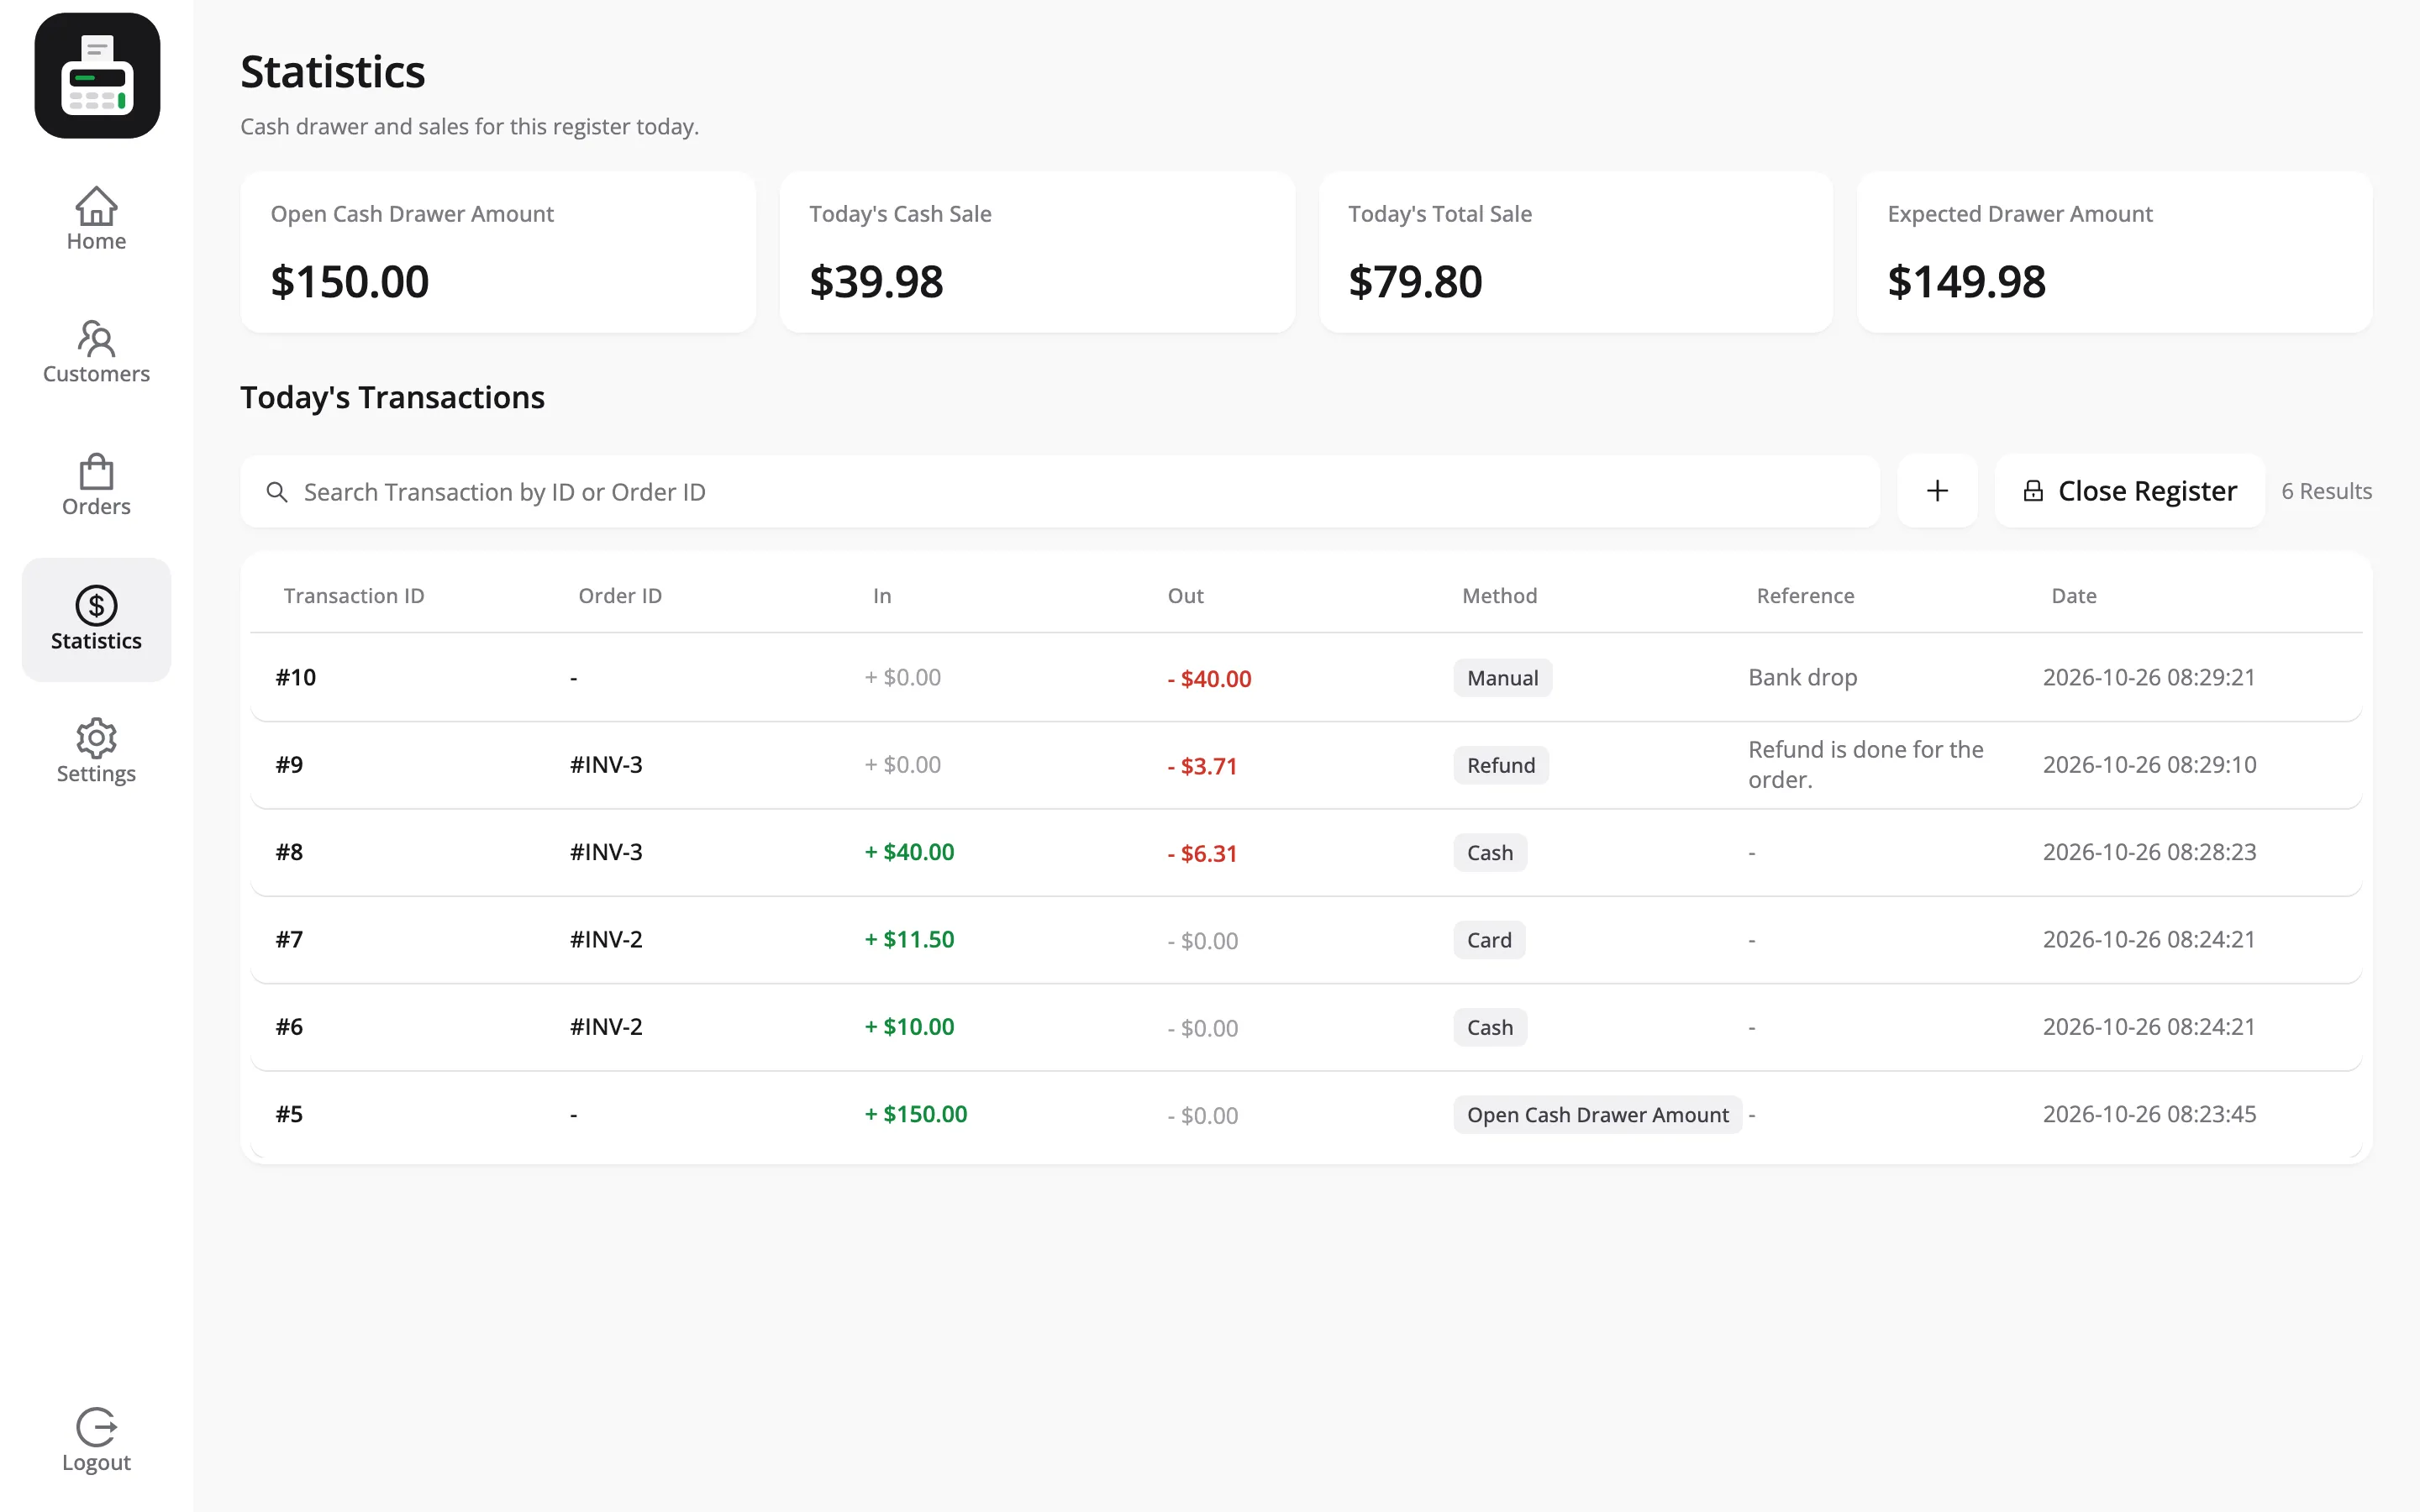
Task: Click the Card method badge
Action: click(x=1489, y=940)
